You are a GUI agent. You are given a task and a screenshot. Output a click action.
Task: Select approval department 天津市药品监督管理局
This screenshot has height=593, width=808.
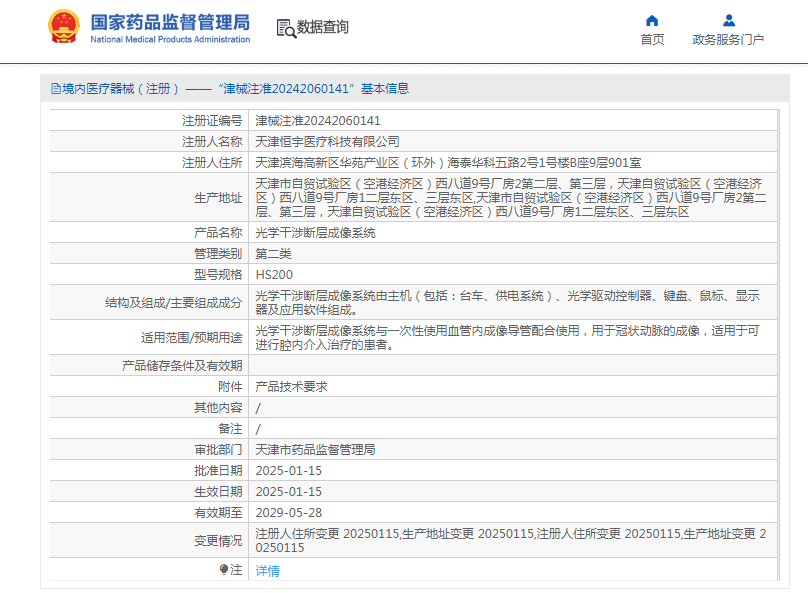(x=315, y=450)
